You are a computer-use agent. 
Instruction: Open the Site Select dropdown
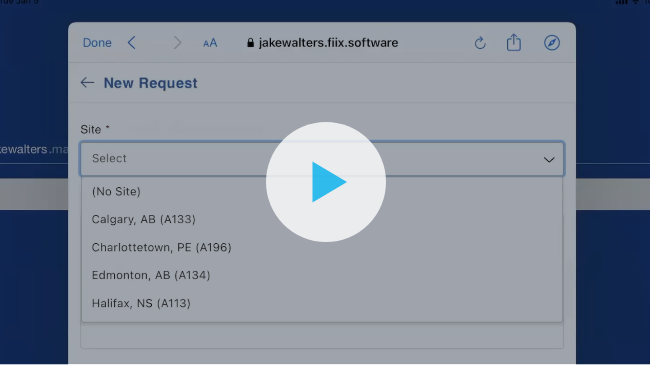tap(322, 159)
